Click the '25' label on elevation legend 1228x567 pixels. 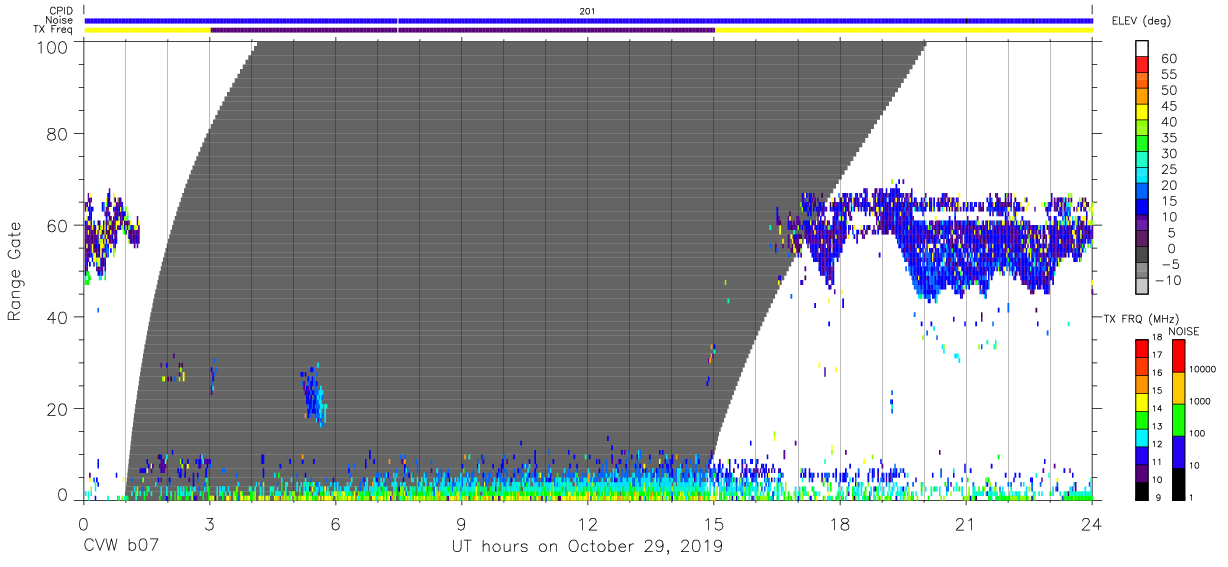point(1168,169)
